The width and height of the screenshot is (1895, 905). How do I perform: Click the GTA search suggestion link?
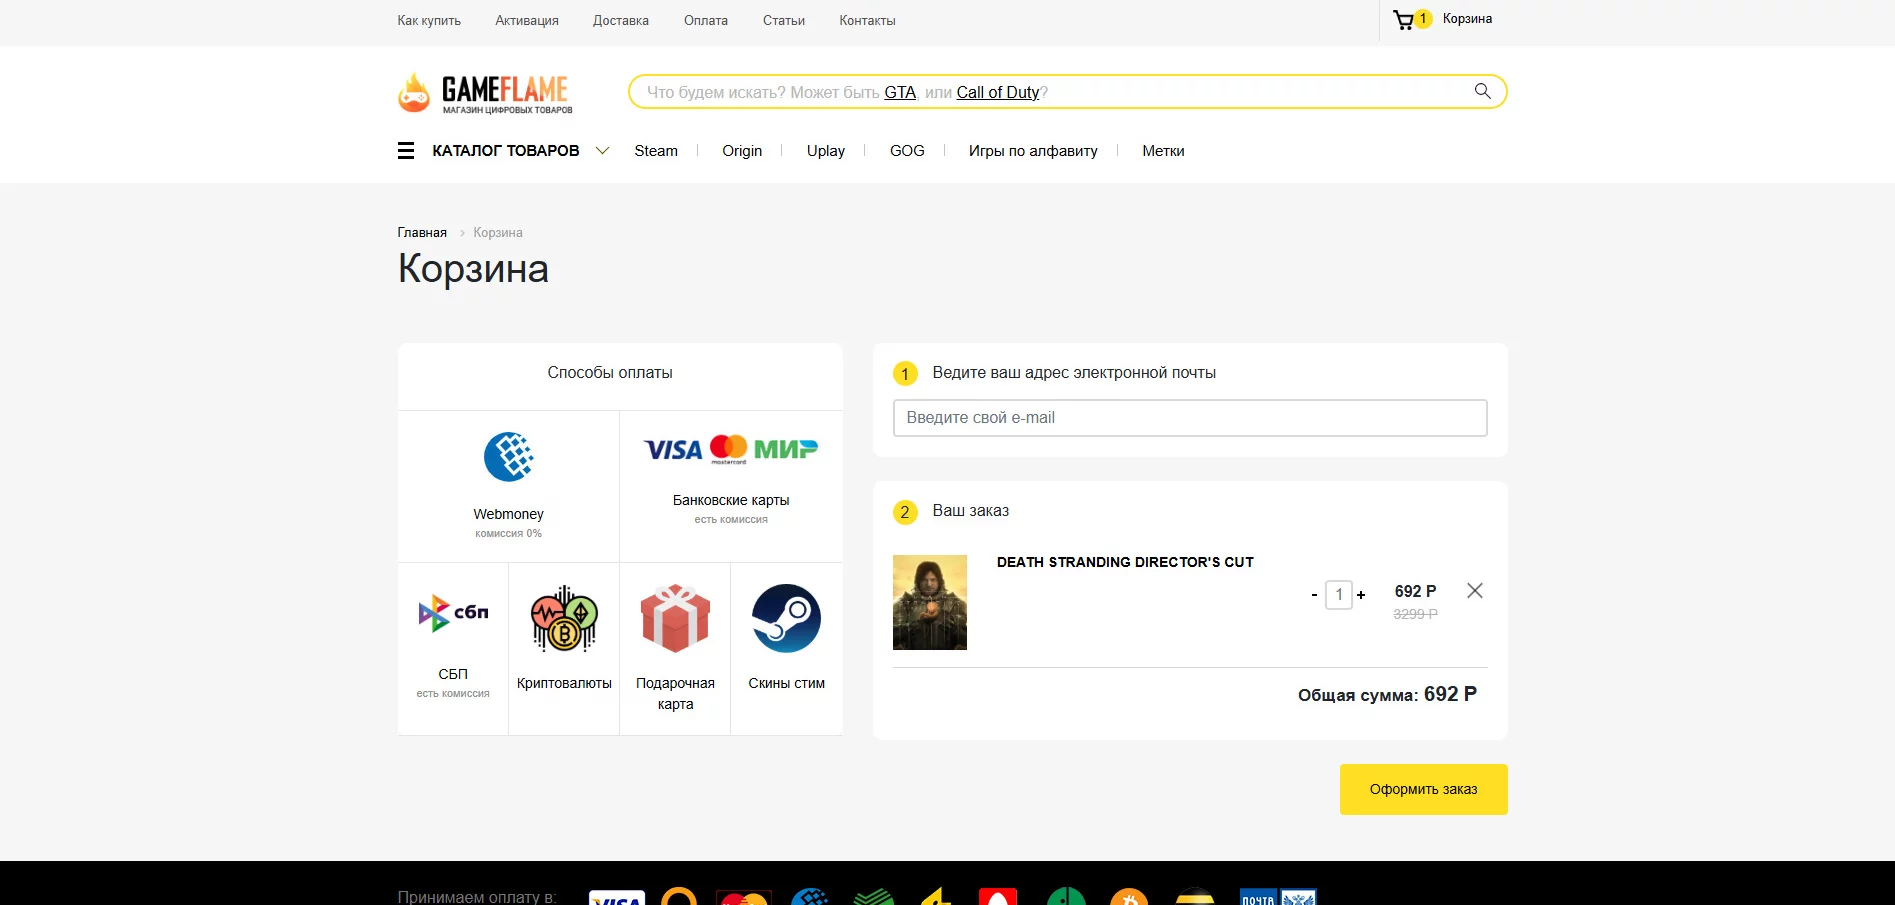click(x=900, y=92)
